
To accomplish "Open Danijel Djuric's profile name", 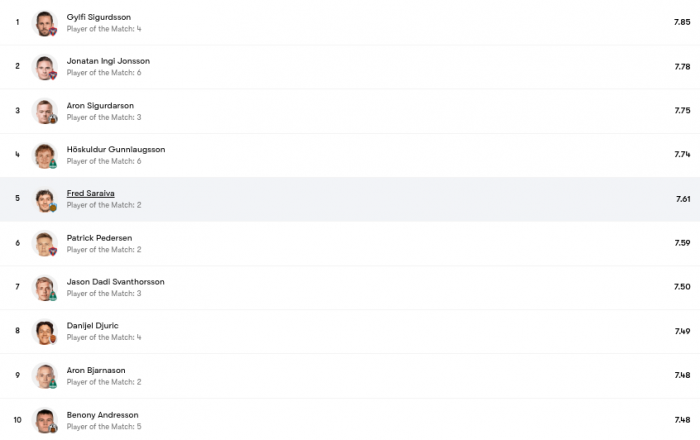I will (x=92, y=326).
